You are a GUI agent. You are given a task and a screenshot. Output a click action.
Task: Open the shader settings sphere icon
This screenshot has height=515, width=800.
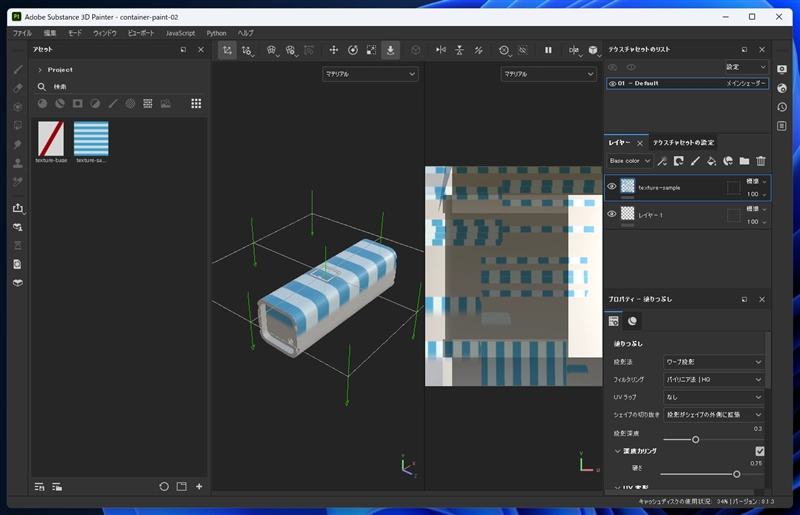coord(782,88)
